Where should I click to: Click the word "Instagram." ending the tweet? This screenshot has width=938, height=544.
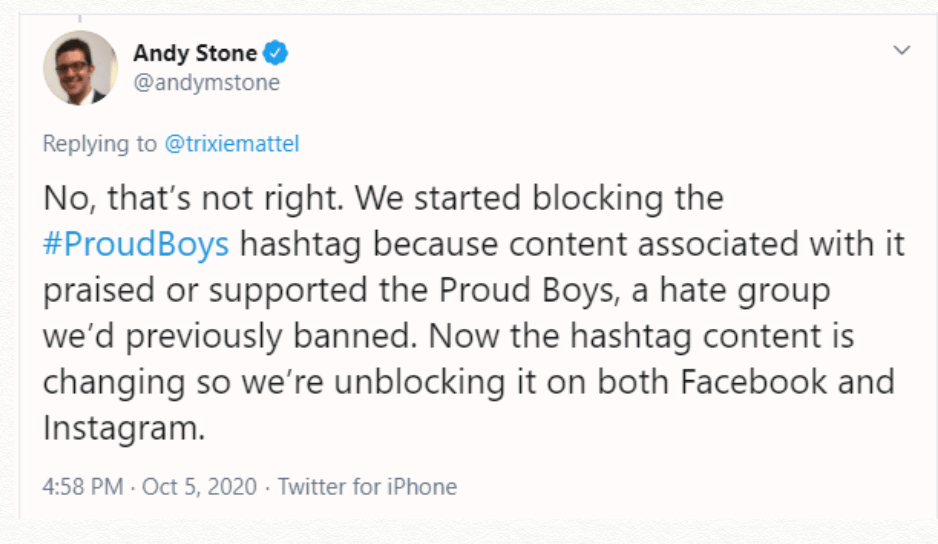124,428
